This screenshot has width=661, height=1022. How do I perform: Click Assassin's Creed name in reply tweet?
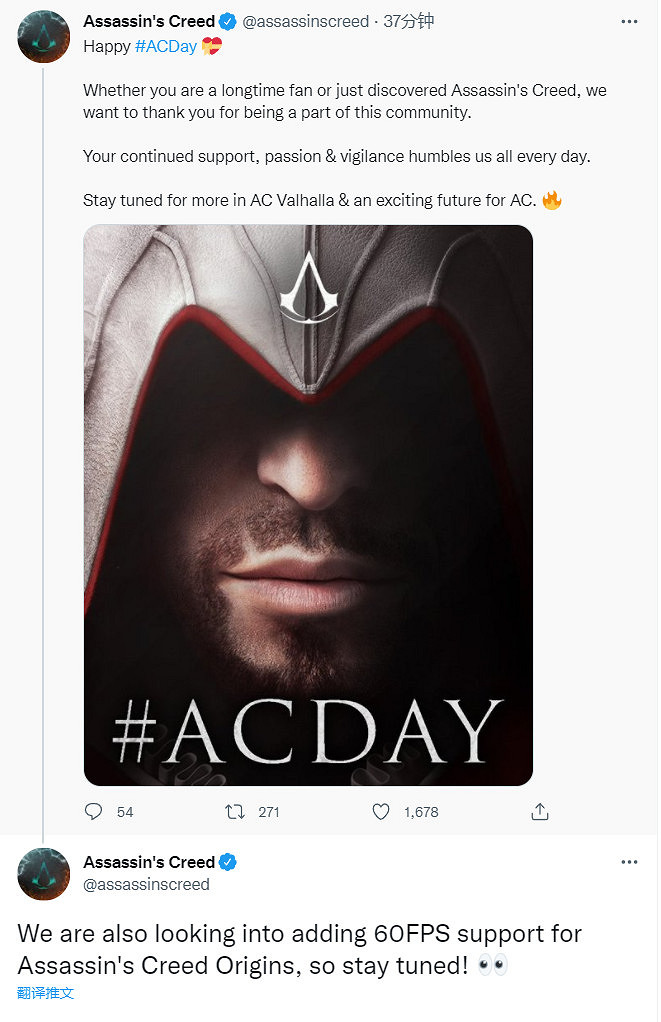click(149, 862)
